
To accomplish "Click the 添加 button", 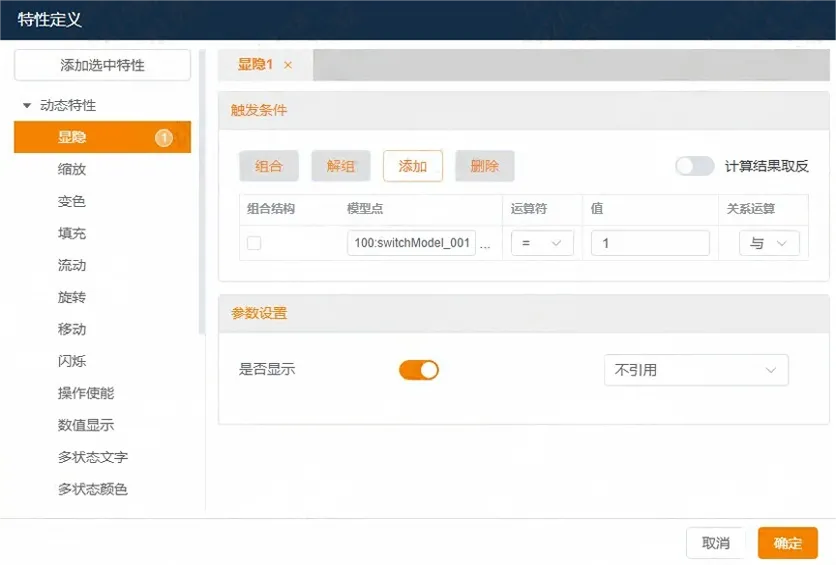I will pos(412,166).
